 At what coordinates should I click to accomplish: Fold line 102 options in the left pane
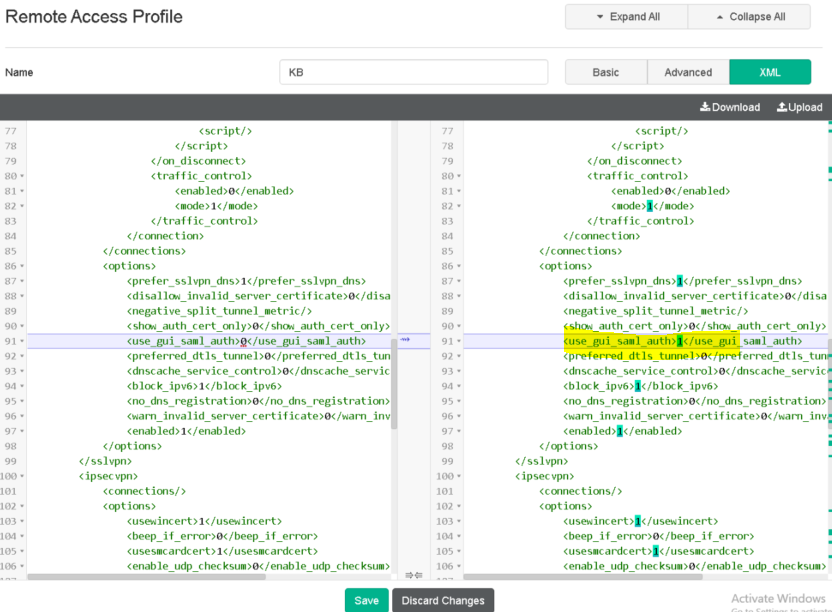[23, 506]
